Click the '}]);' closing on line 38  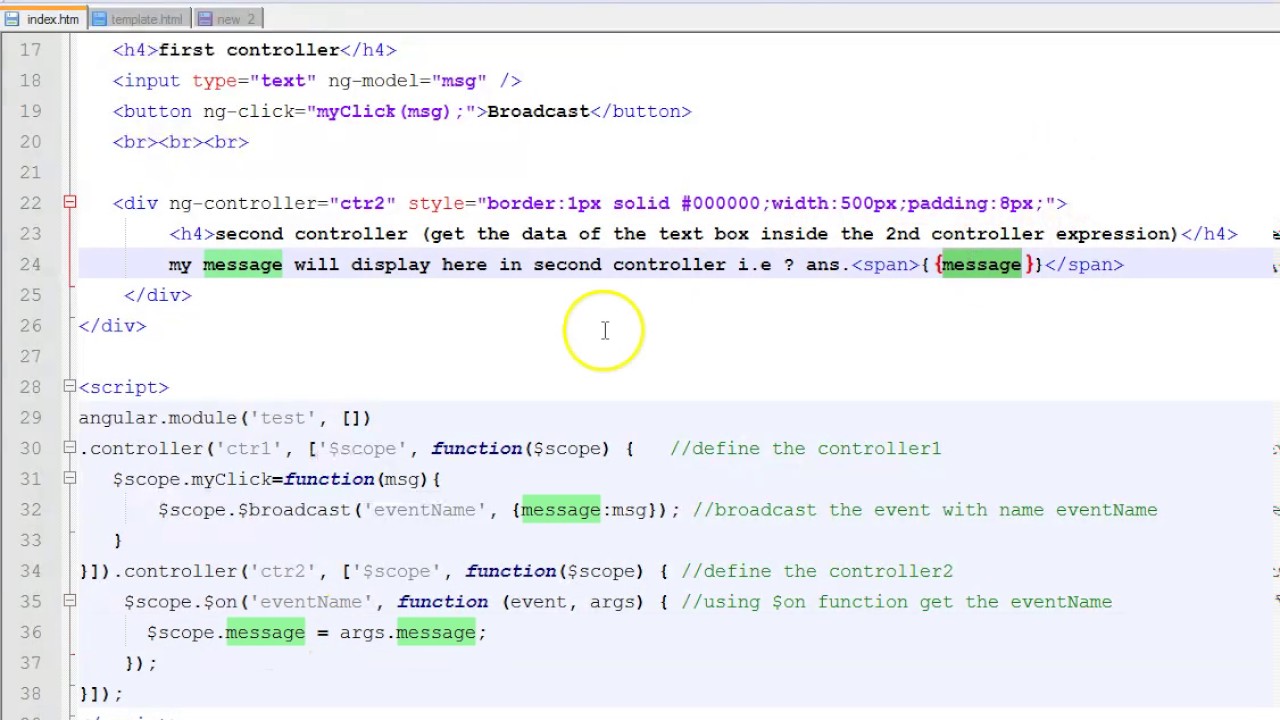click(101, 693)
